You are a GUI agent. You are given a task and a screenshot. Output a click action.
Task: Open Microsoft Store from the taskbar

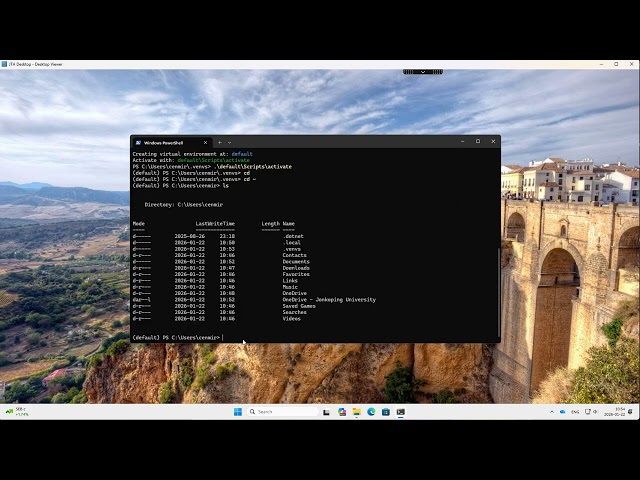pyautogui.click(x=386, y=412)
